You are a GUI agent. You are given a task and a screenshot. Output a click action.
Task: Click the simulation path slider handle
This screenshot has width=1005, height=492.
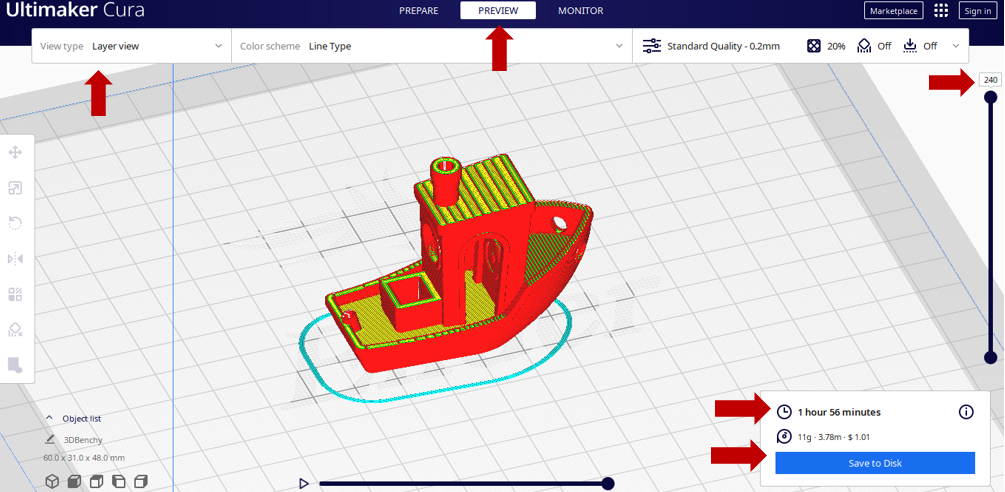coord(608,483)
